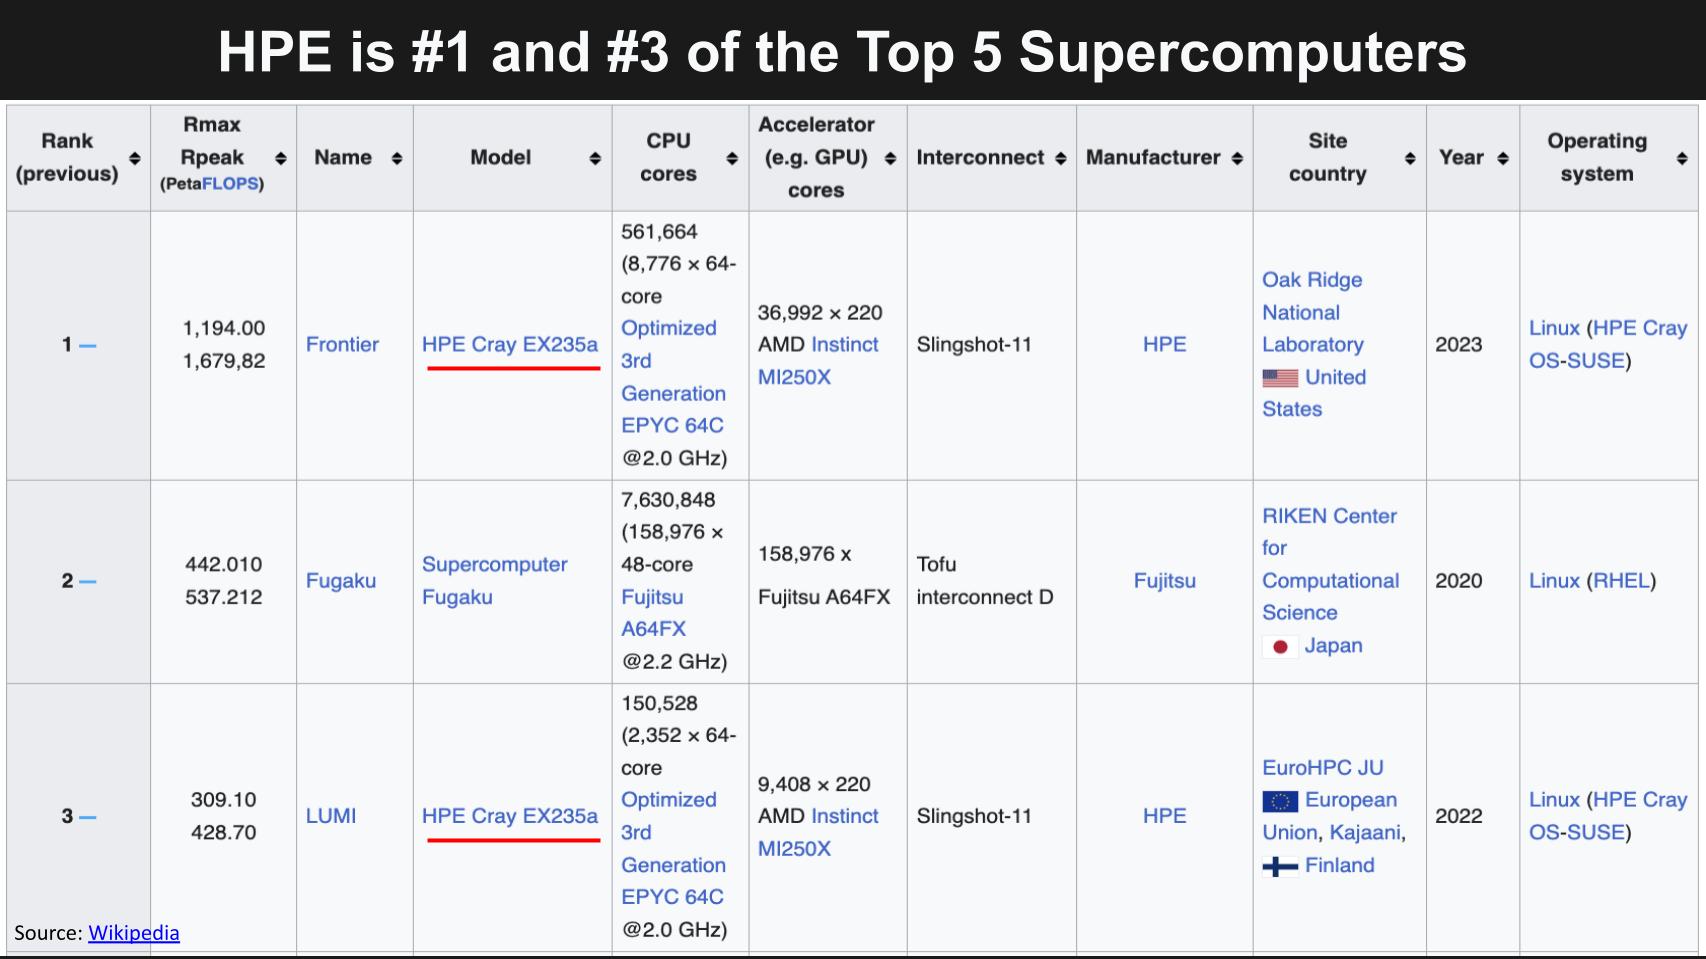Open the LUMI supercomputer link
Viewport: 1706px width, 959px height.
(x=331, y=816)
